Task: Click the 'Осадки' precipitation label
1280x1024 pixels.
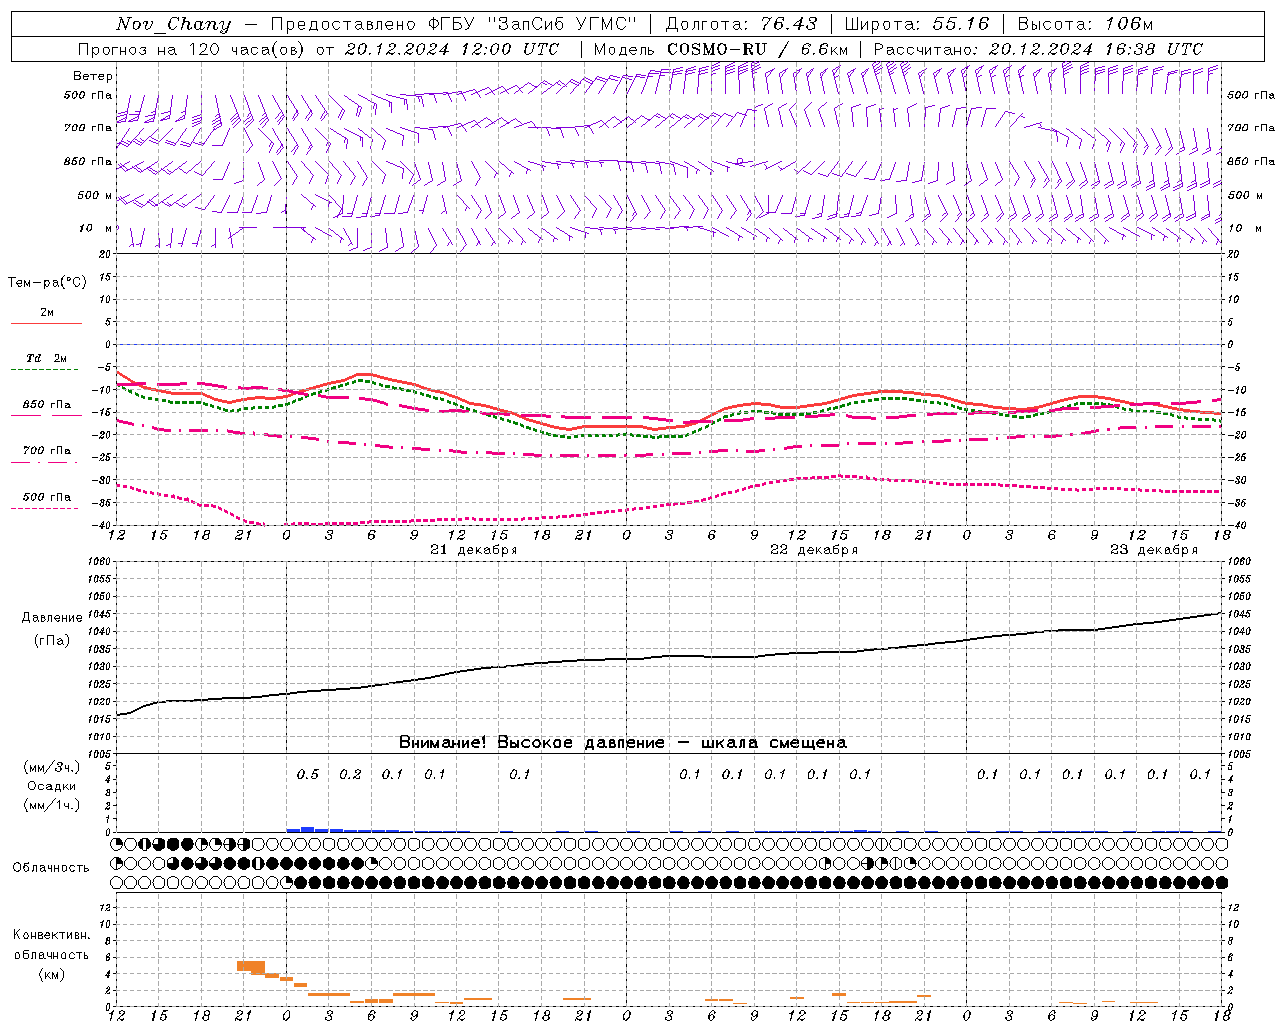Action: [52, 786]
